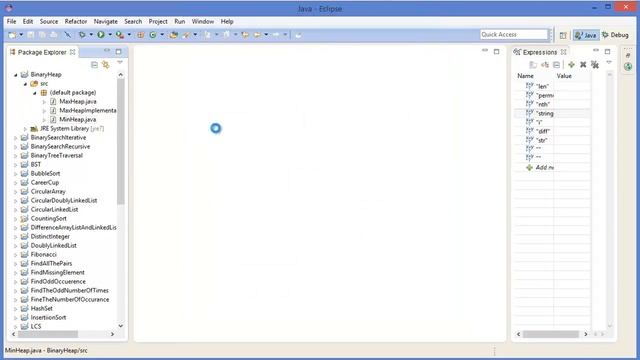Open the Source menu

[49, 22]
